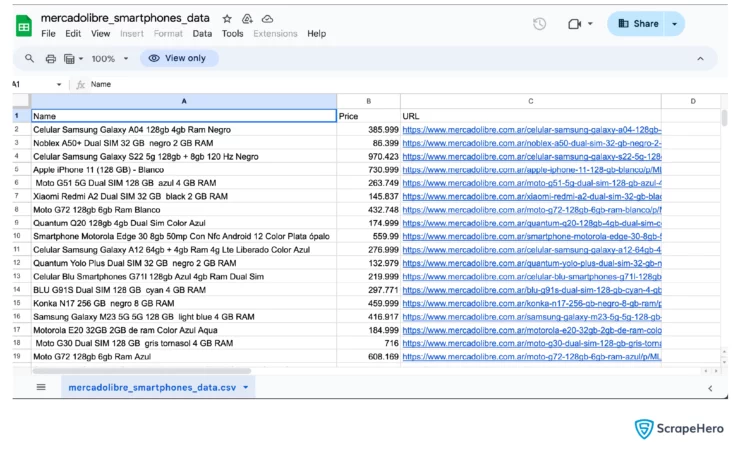This screenshot has height=449, width=744.
Task: Select column B header
Action: [x=369, y=101]
